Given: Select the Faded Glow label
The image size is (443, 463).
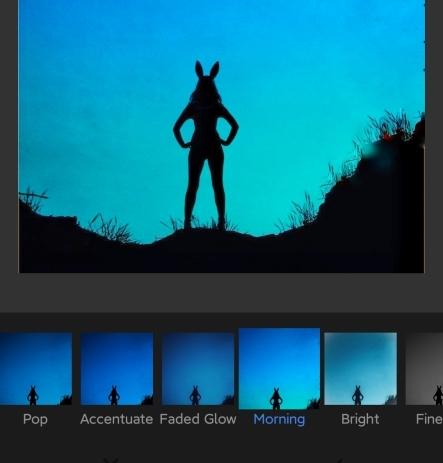Looking at the screenshot, I should pyautogui.click(x=198, y=419).
